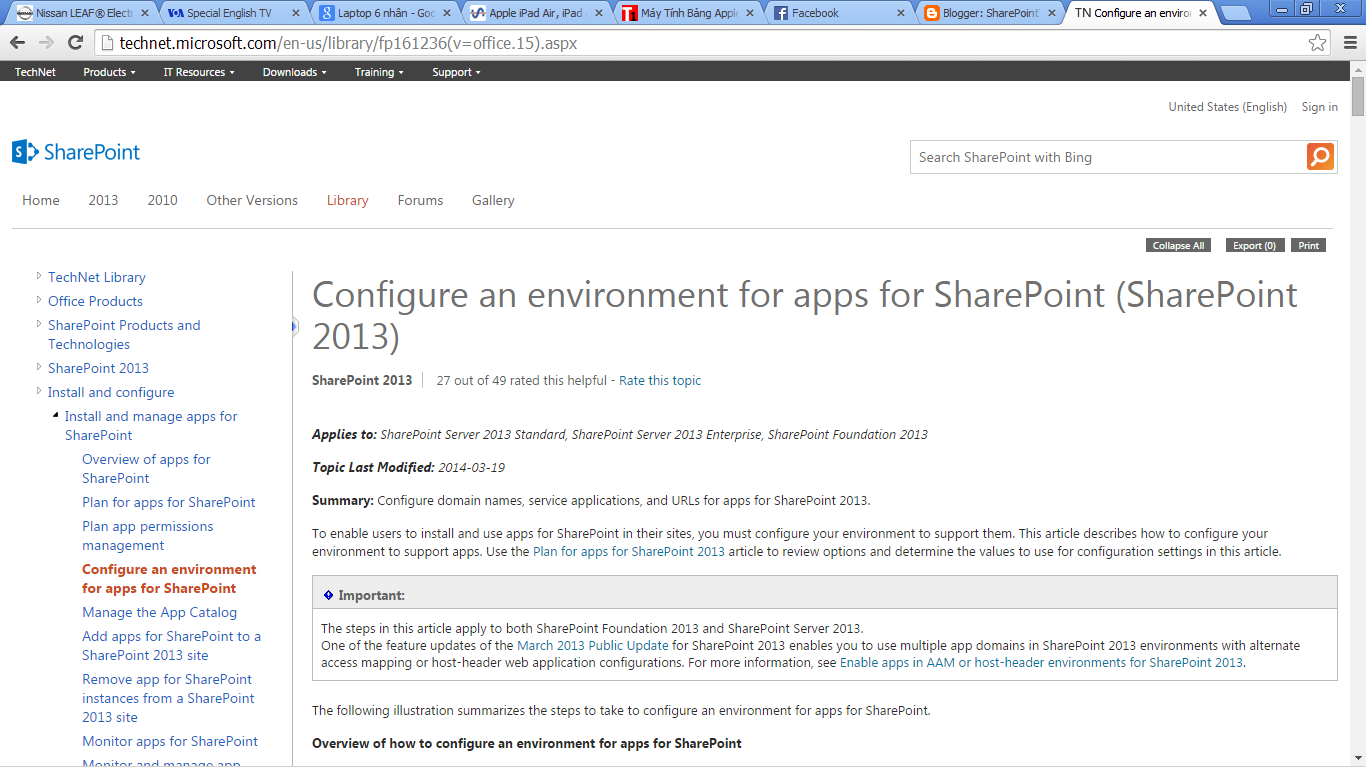Open the Training dropdown menu
Viewport: 1366px width, 768px height.
pos(379,72)
